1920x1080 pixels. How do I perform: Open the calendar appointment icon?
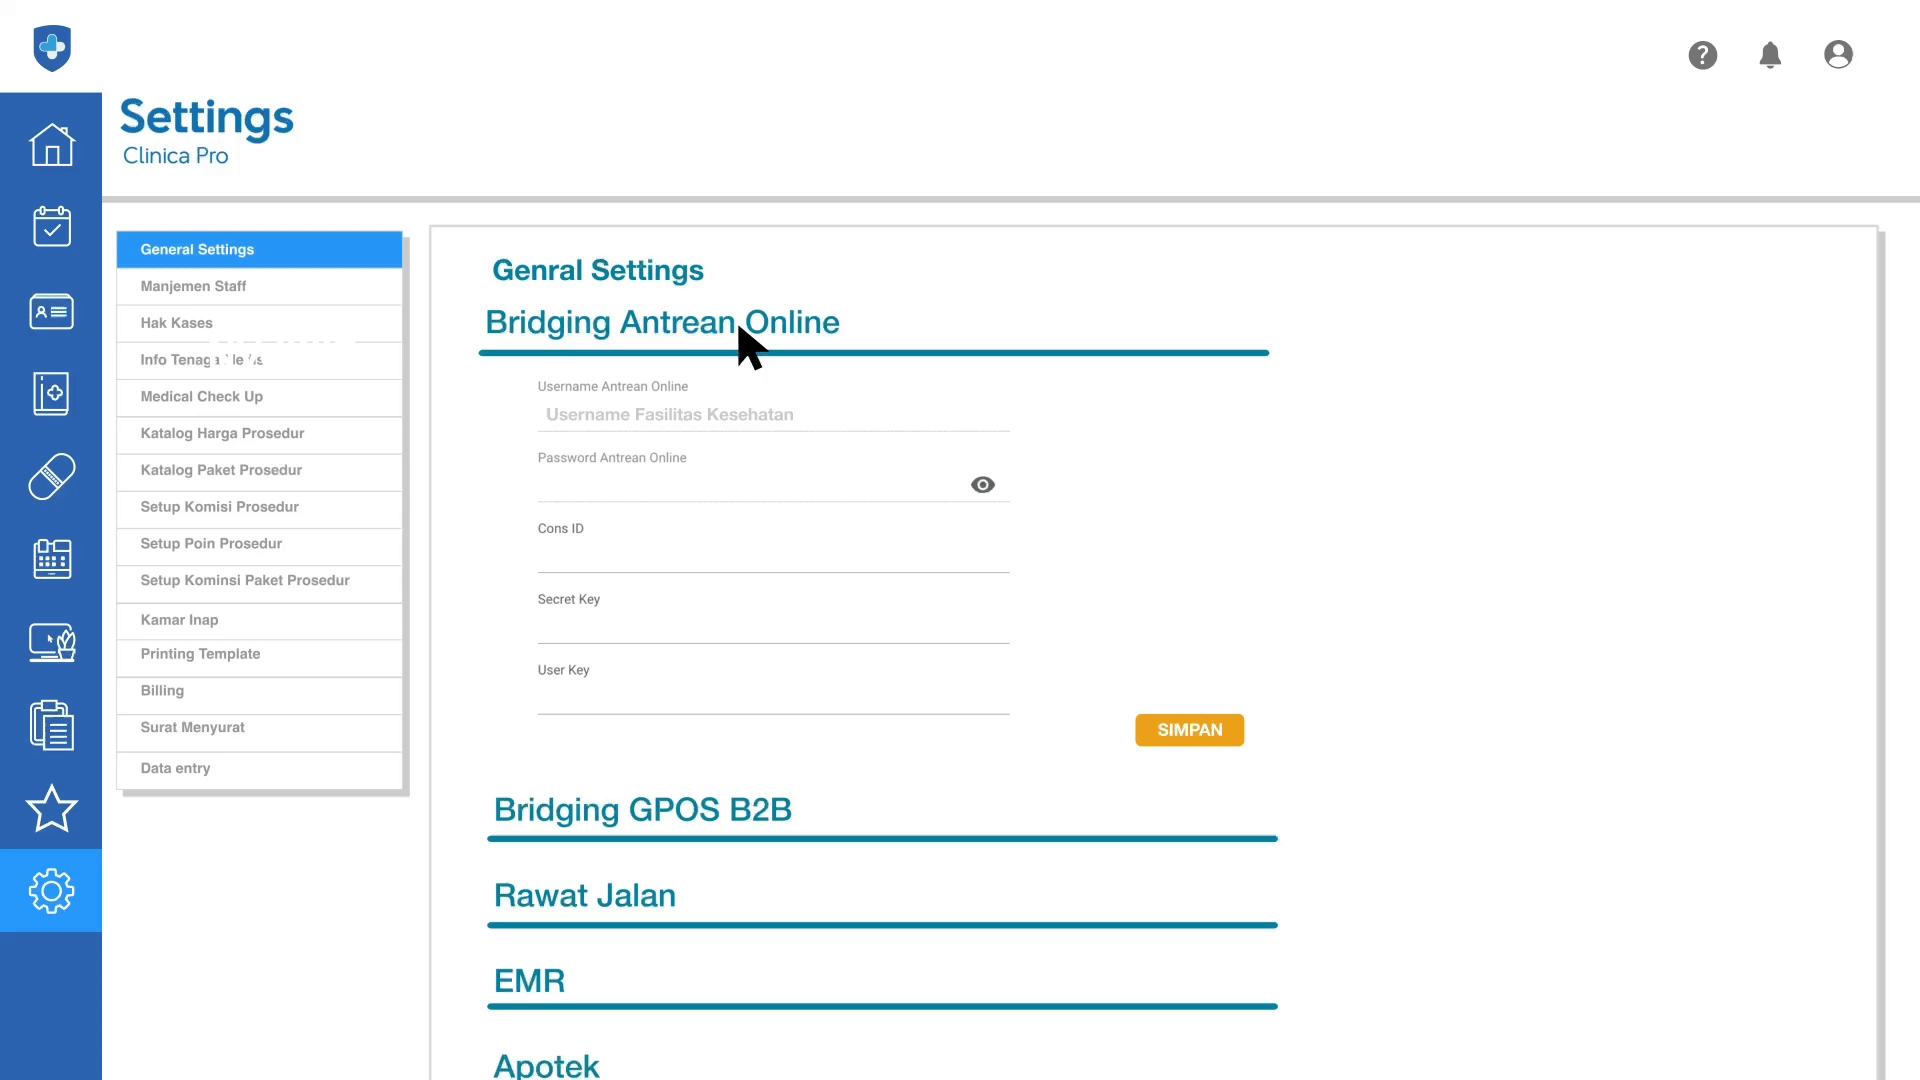tap(51, 227)
